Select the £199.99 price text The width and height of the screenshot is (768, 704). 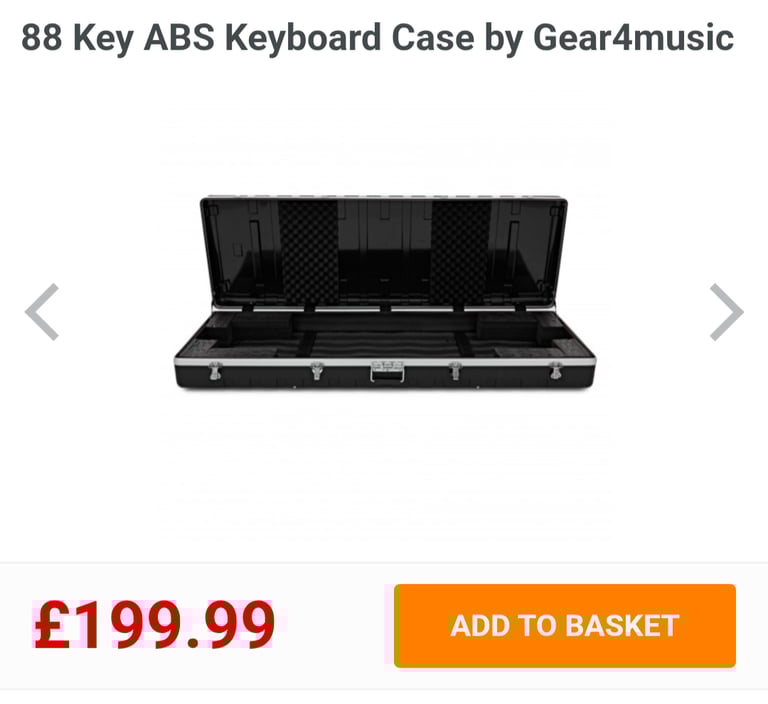153,625
